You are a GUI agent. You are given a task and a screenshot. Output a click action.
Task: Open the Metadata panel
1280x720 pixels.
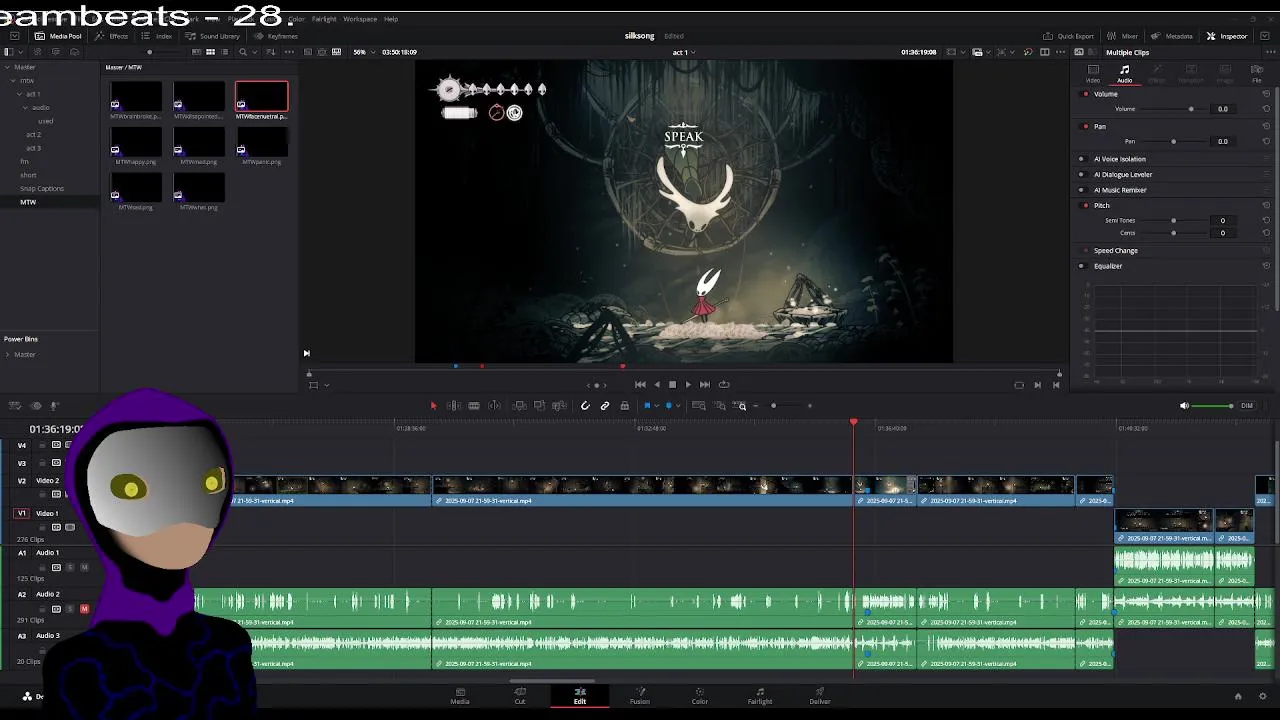pos(1173,36)
